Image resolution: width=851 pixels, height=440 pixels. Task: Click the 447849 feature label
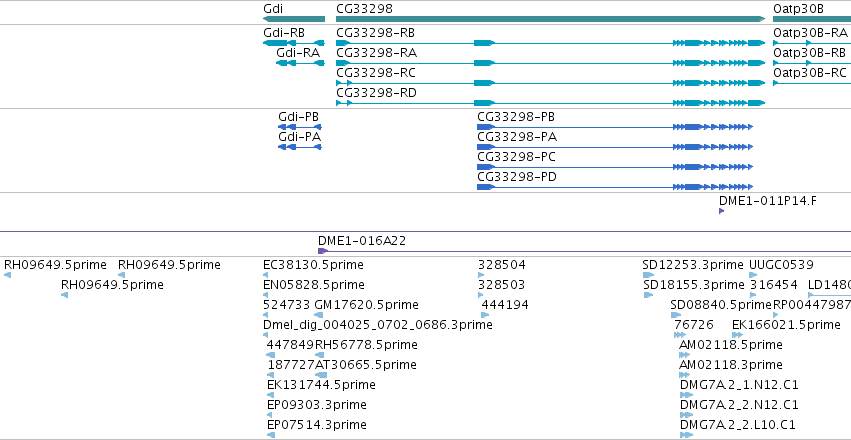[x=290, y=345]
